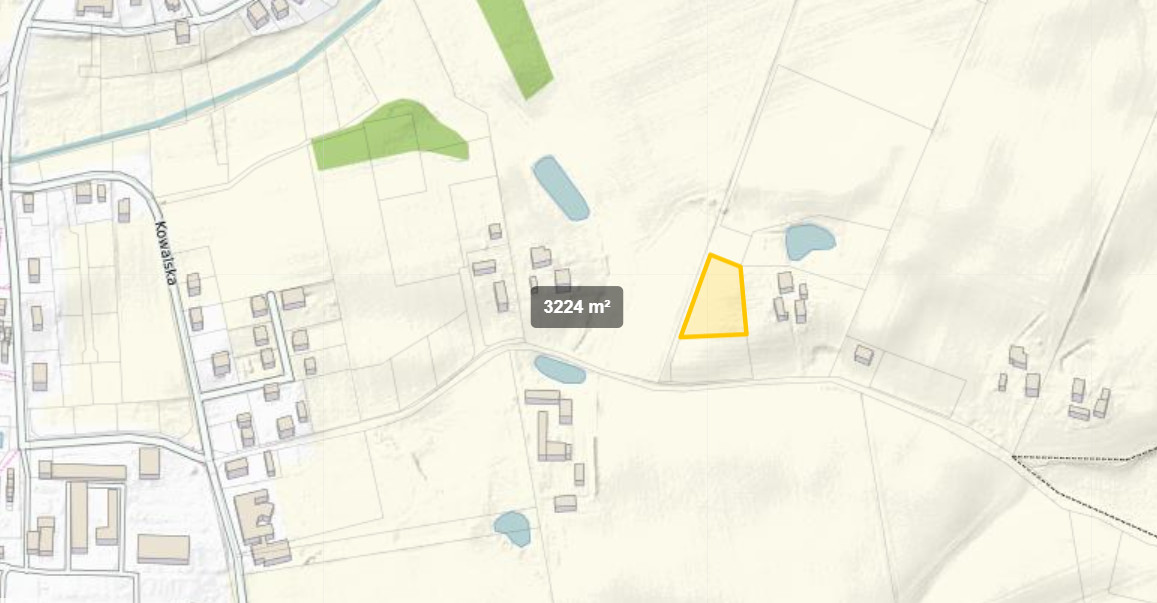1157x603 pixels.
Task: Select the narrow green forest strip at top
Action: click(516, 46)
